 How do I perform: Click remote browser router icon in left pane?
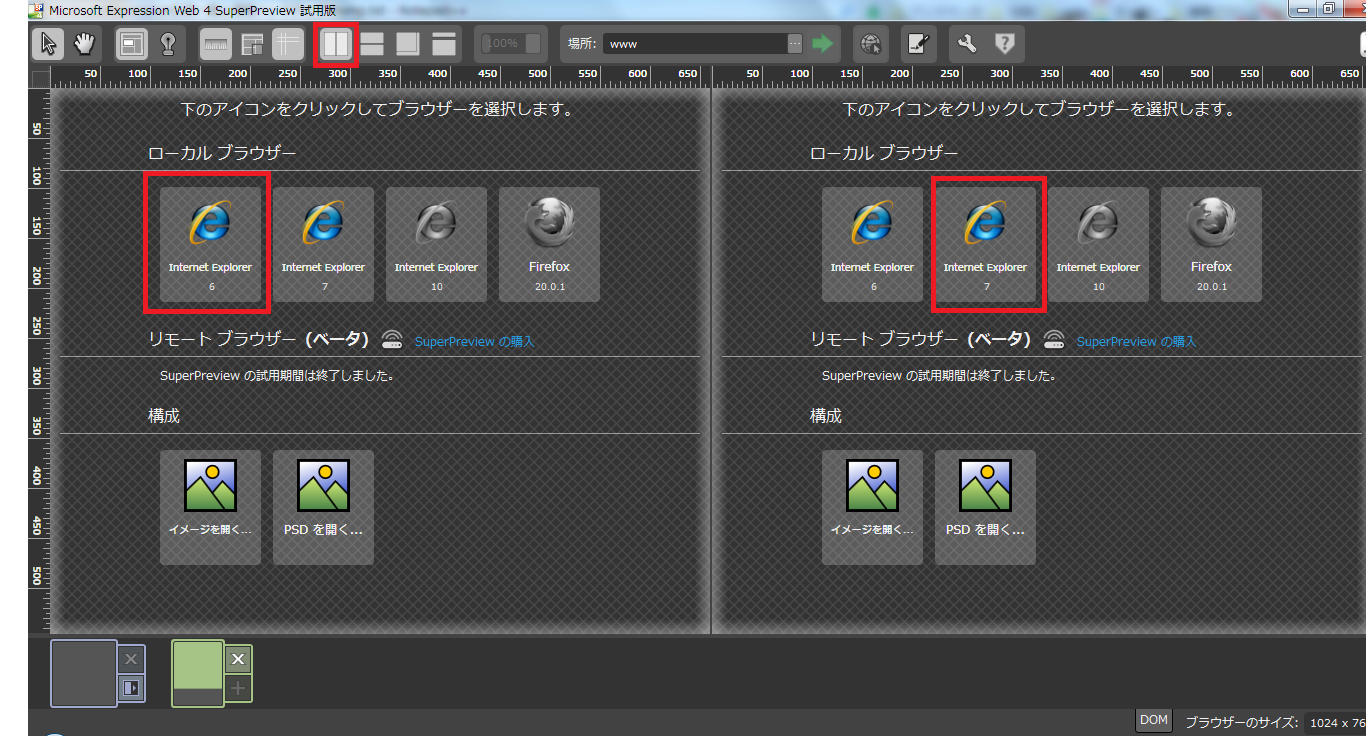(x=392, y=340)
